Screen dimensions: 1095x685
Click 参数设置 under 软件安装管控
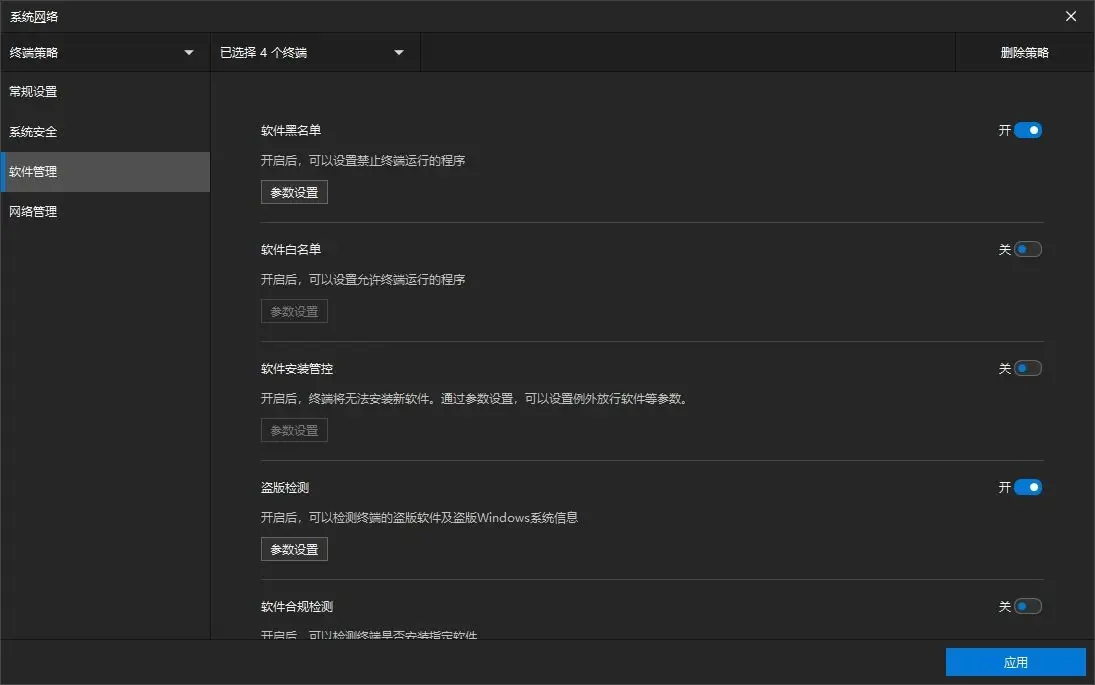coord(294,430)
